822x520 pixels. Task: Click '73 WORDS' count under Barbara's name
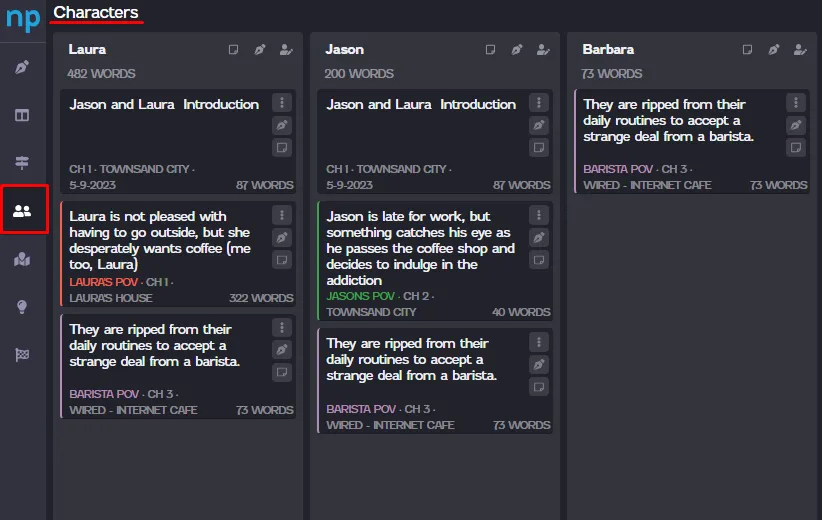611,74
